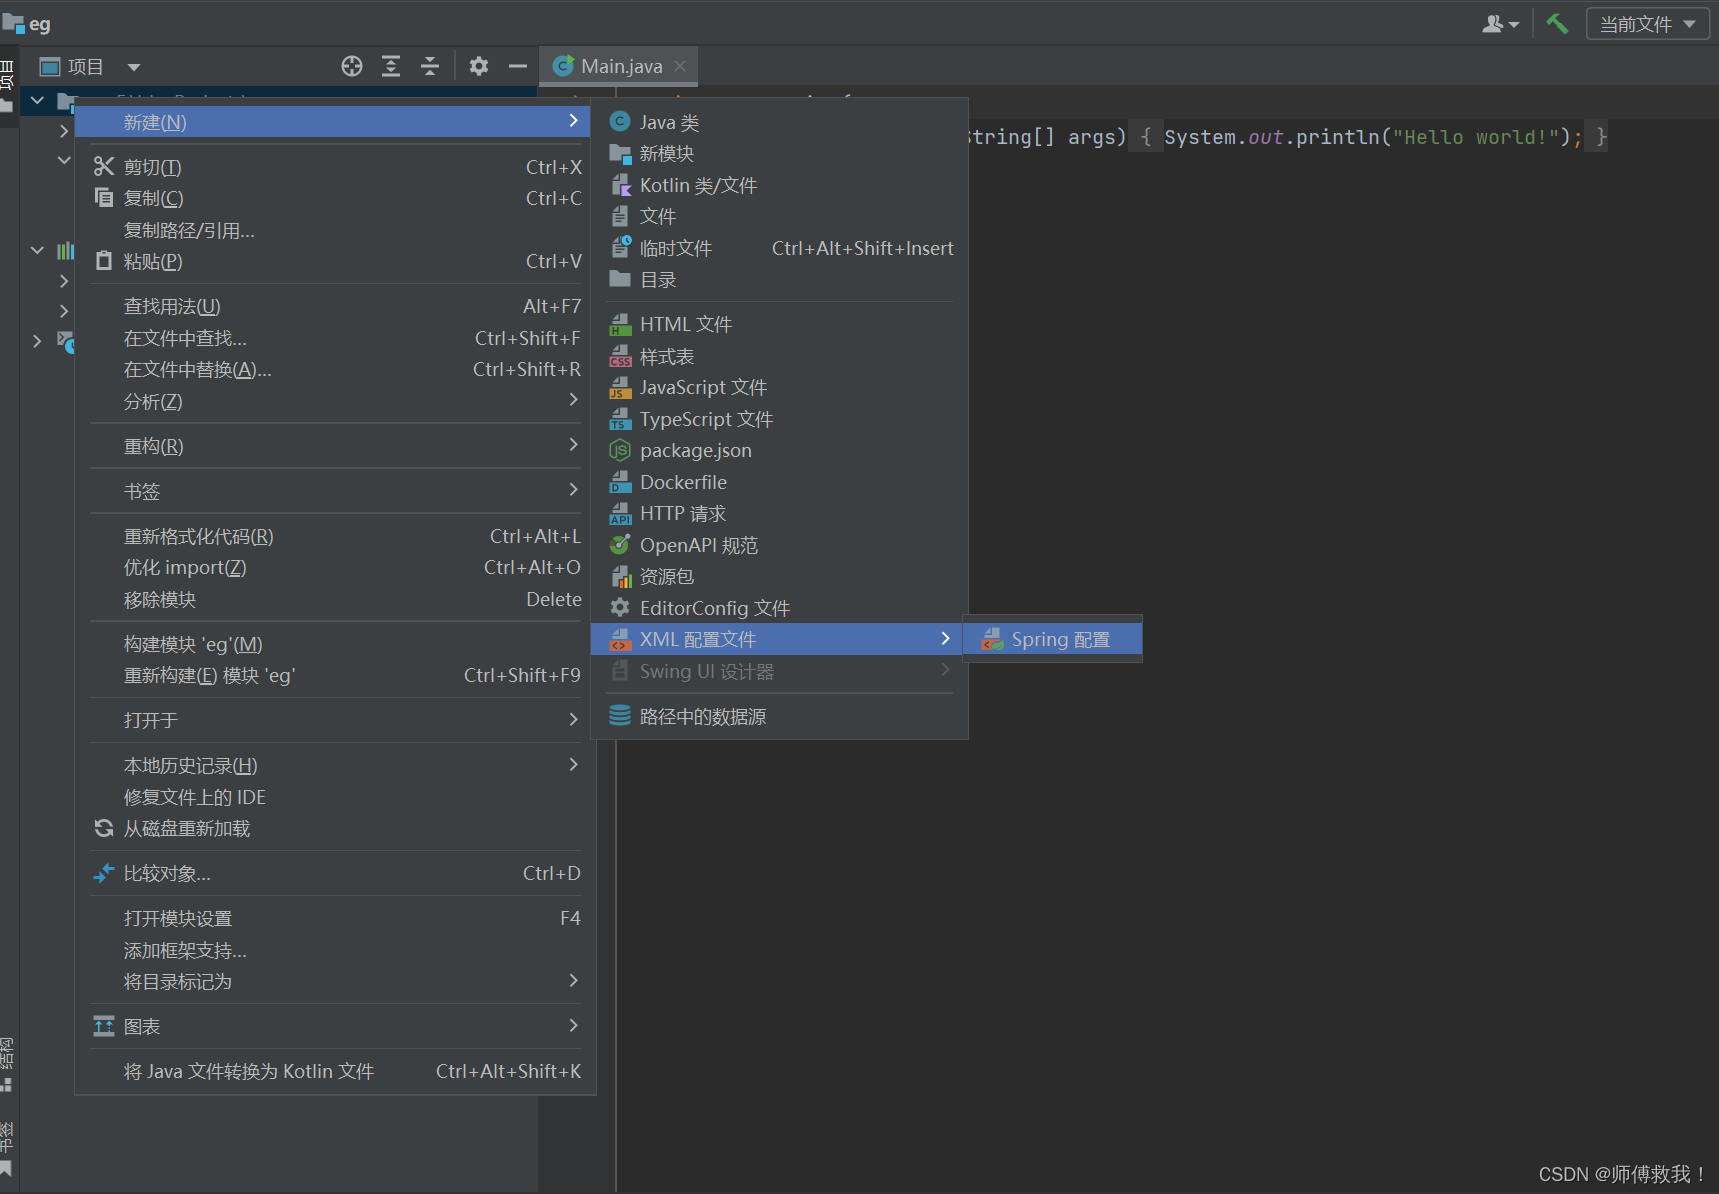Click 打开模块设置 entry

click(x=335, y=918)
